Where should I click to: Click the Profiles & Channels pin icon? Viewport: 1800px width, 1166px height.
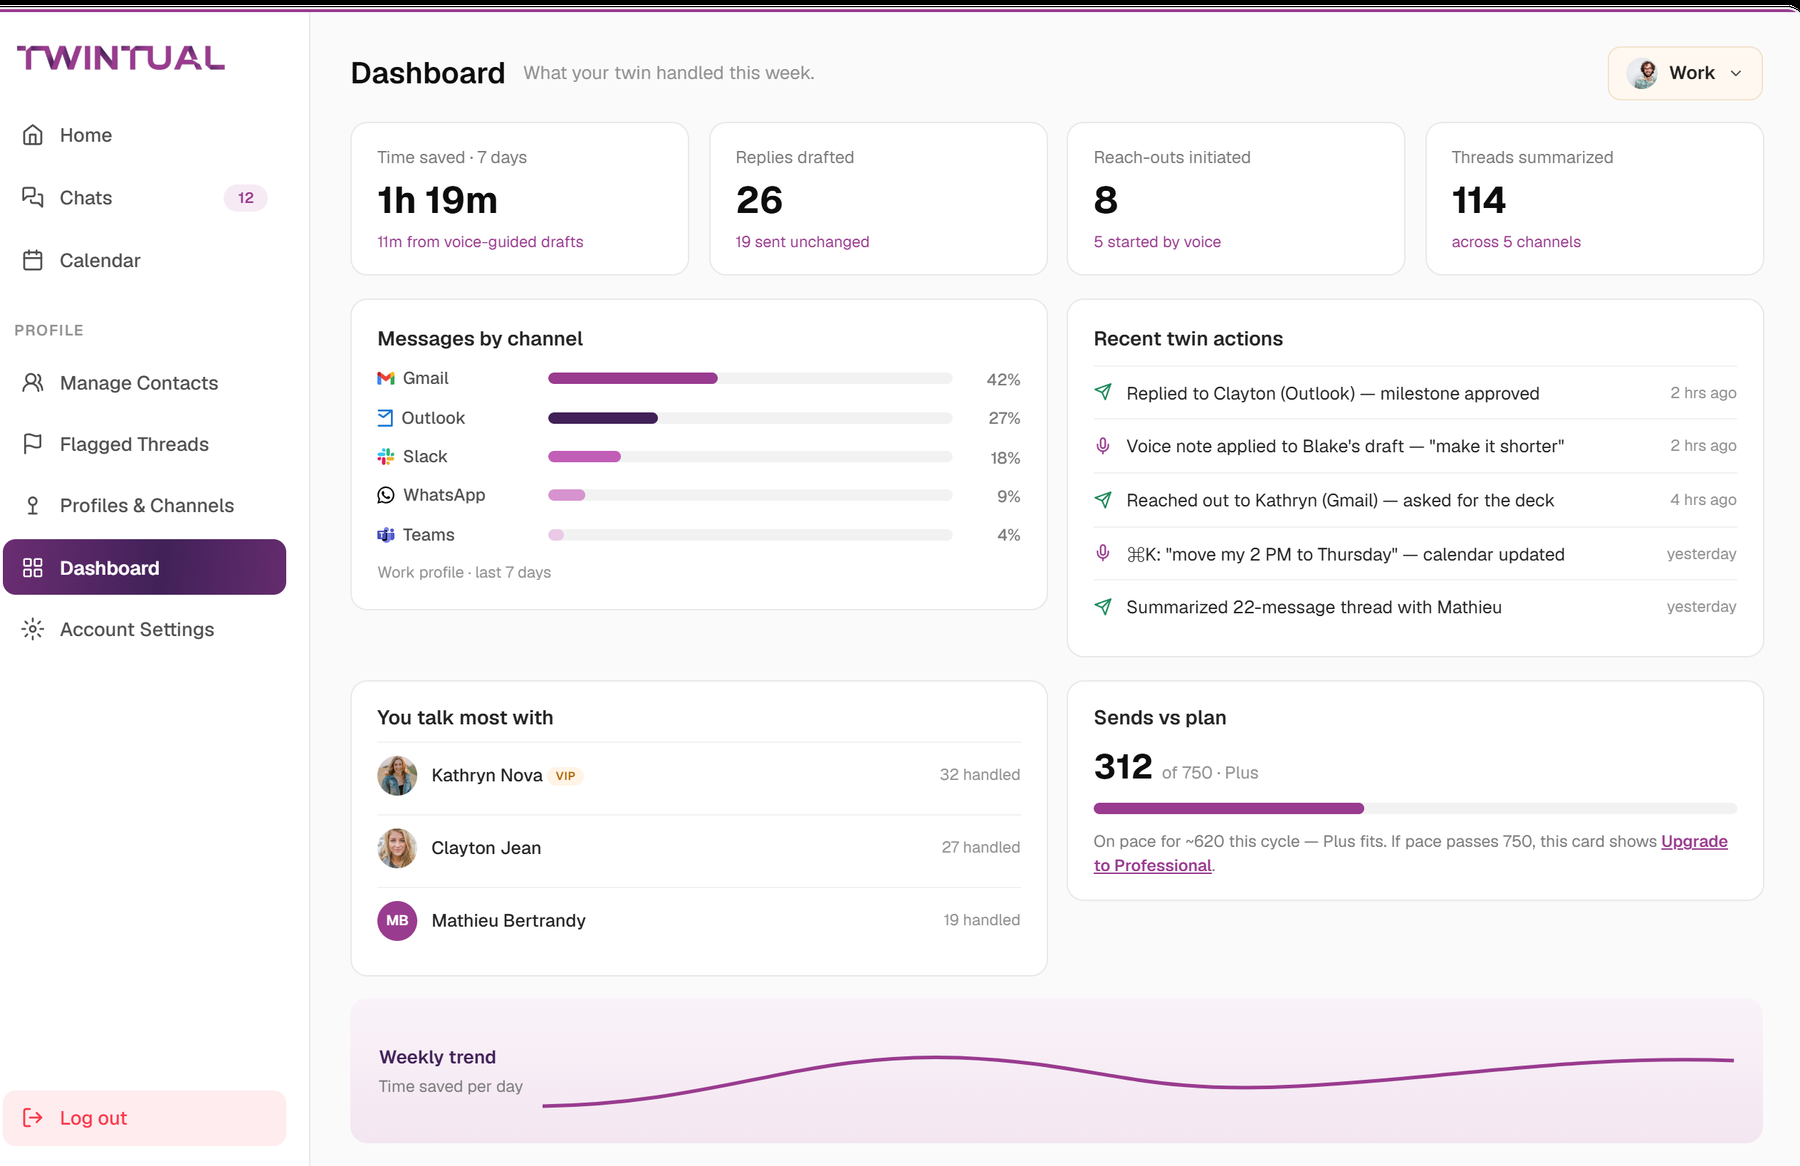tap(33, 505)
